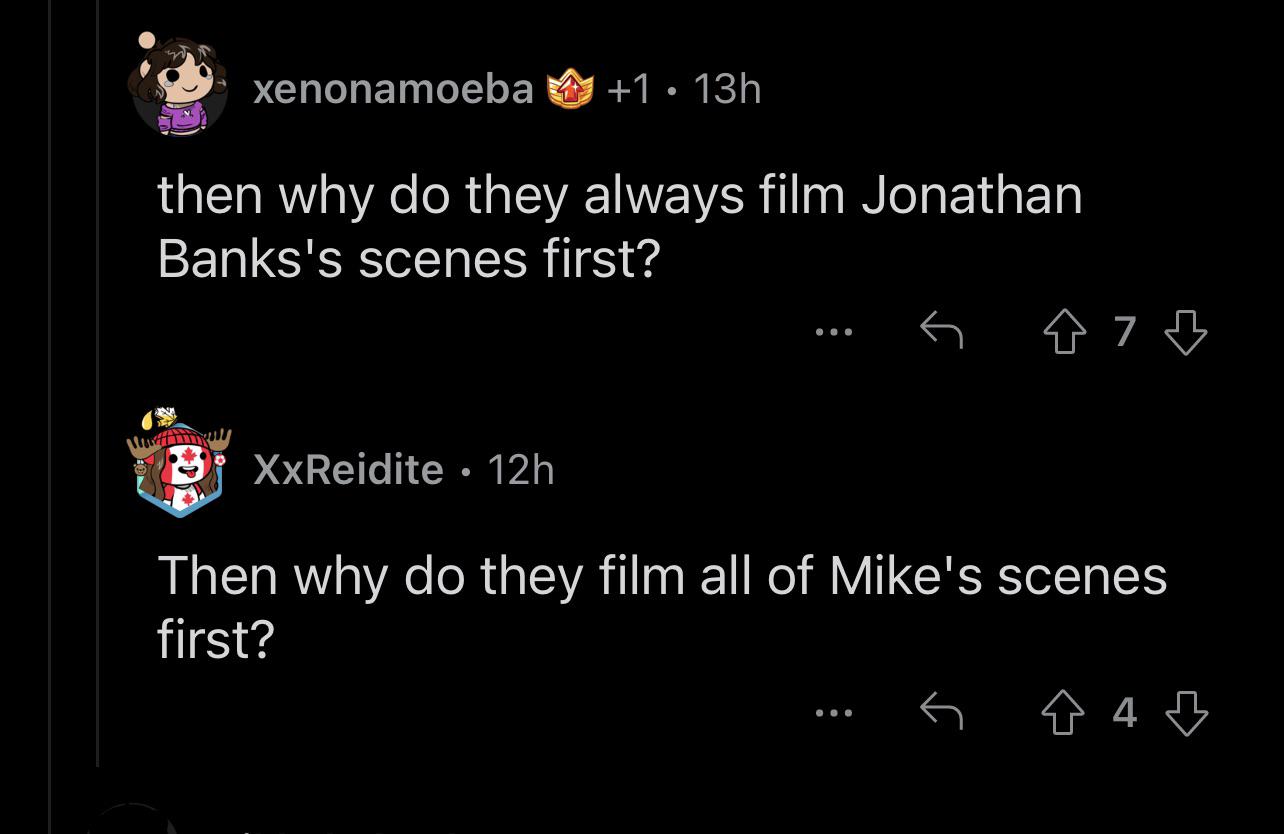Visit xenonamoeba's user profile link
Viewport: 1284px width, 834px height.
click(x=393, y=89)
